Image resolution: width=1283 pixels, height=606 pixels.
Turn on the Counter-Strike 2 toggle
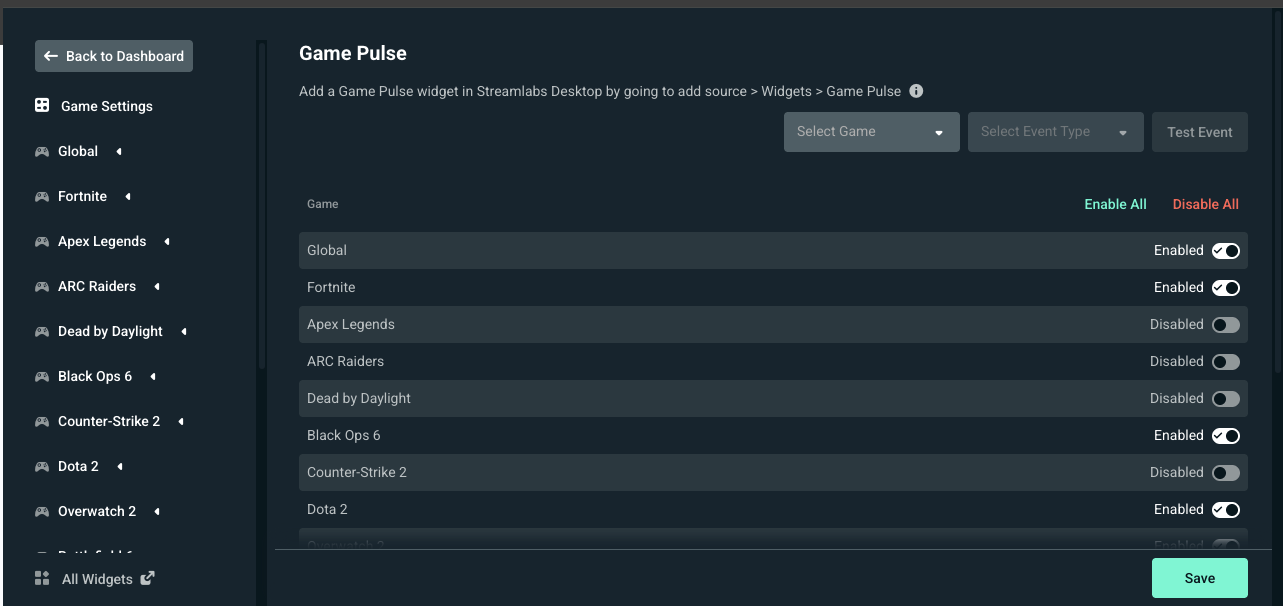[x=1226, y=472]
